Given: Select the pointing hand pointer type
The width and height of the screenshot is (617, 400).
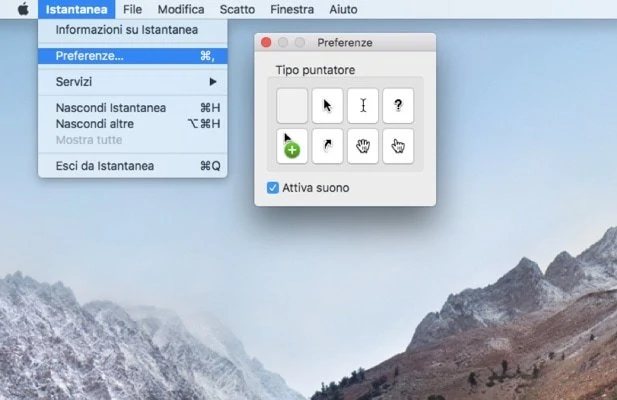Looking at the screenshot, I should (398, 146).
